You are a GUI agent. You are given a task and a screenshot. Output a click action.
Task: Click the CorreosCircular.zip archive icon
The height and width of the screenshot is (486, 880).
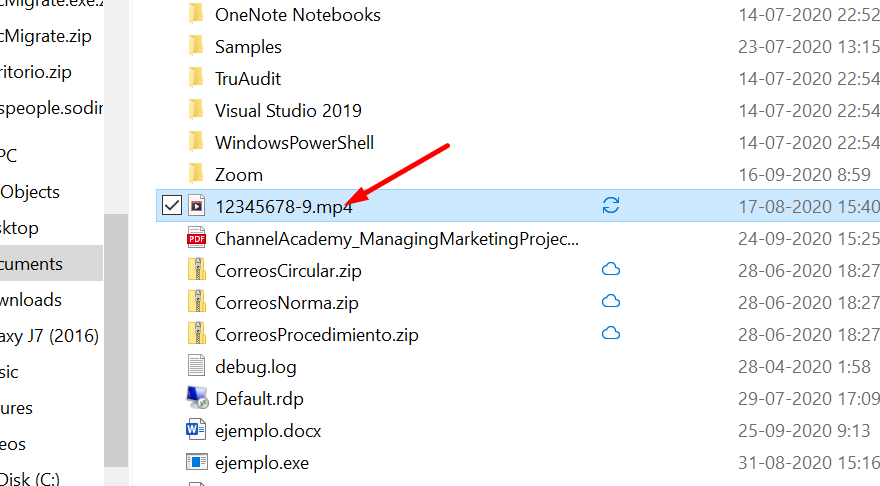(196, 270)
